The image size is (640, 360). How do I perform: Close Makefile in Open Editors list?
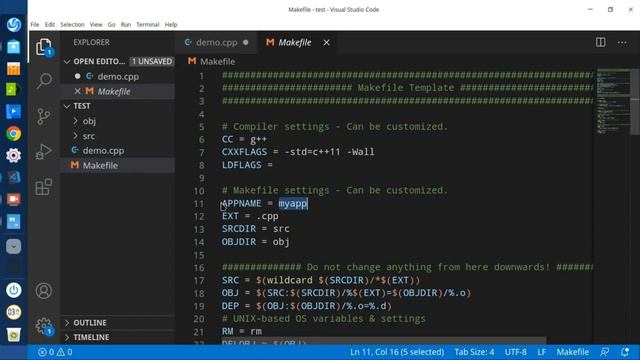78,91
